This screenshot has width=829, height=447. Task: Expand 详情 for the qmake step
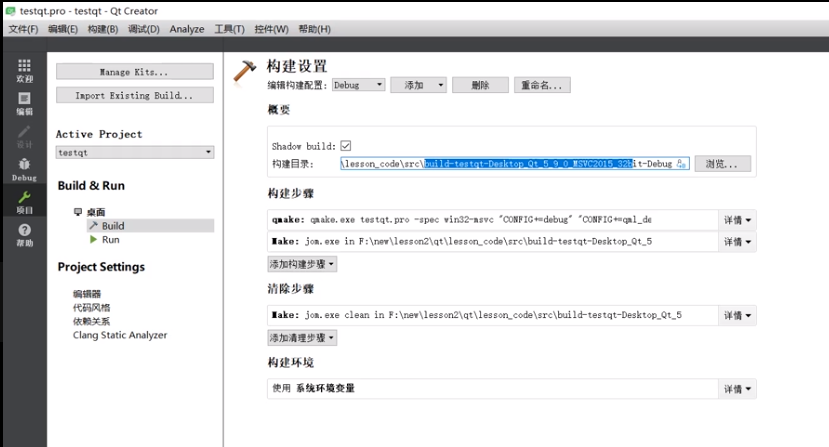pyautogui.click(x=737, y=220)
